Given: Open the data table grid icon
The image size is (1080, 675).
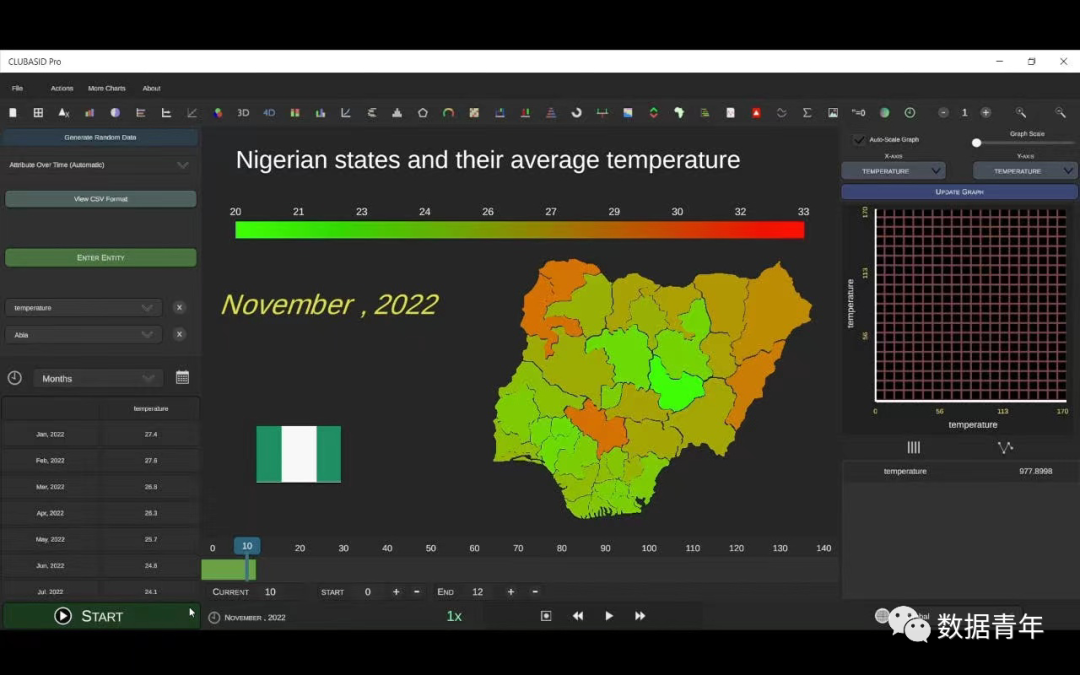Looking at the screenshot, I should 38,112.
